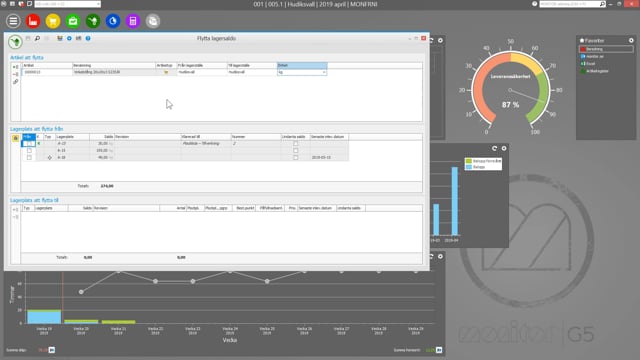This screenshot has width=640, height=360.
Task: Click the green legend swatch in bar chart
Action: tap(469, 161)
